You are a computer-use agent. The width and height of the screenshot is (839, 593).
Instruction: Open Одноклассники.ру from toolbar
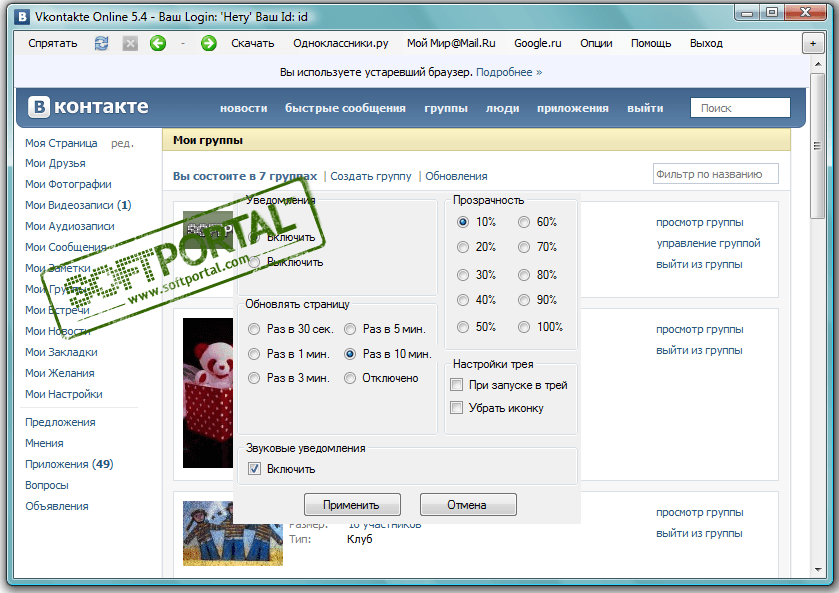341,43
